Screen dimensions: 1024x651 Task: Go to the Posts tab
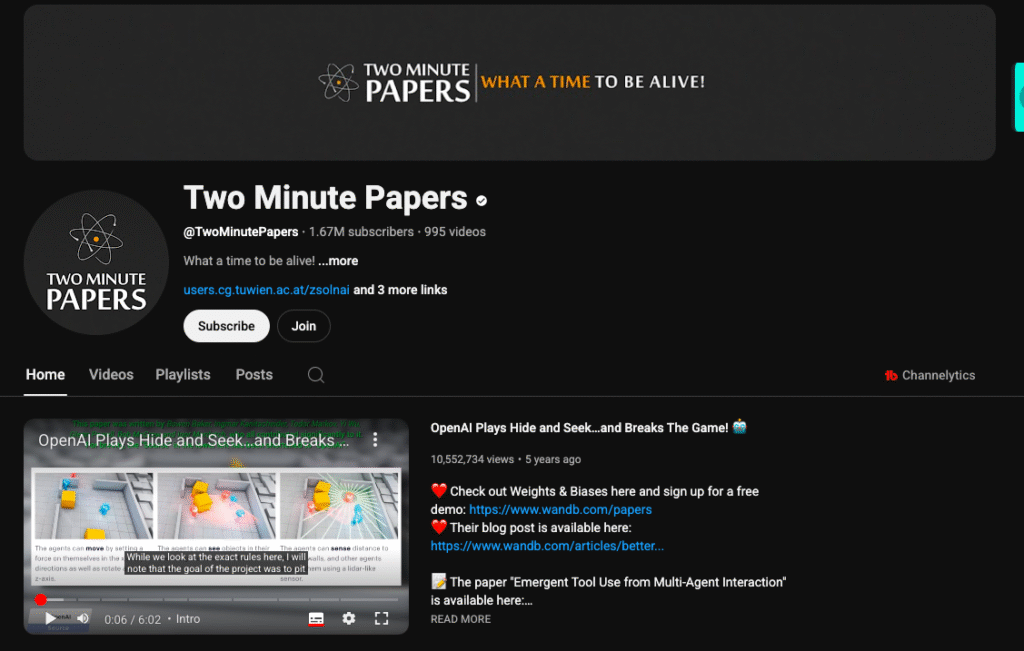coord(254,375)
